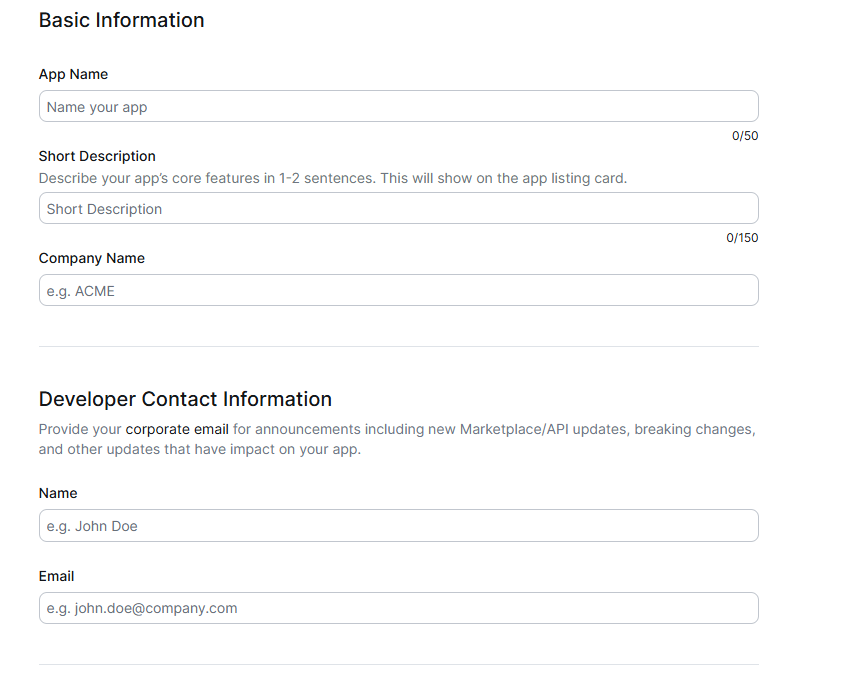The height and width of the screenshot is (678, 866).
Task: Click the 'Marketplace/API updates' text in description
Action: (542, 429)
